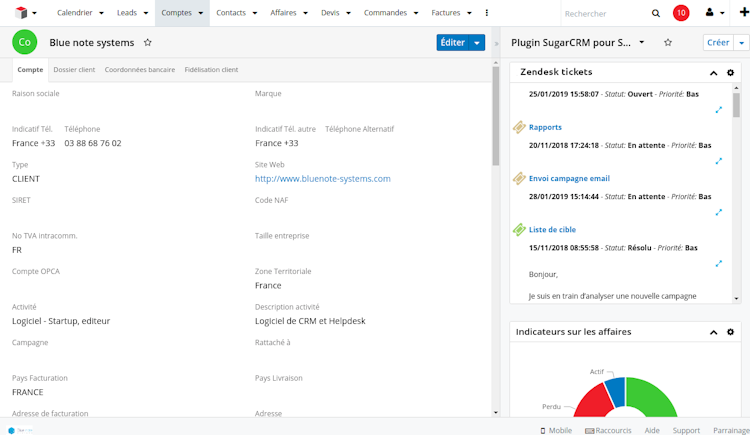Mark Blue note systems as favorite
Screen dimensions: 750x435
(148, 43)
